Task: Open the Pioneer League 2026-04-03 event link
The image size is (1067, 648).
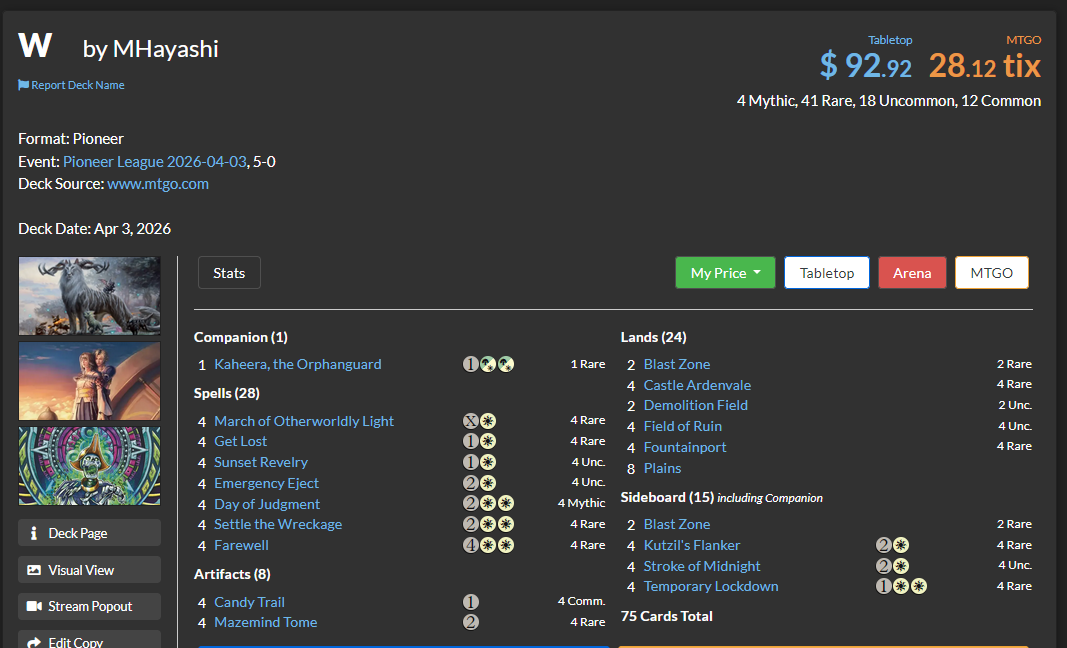Action: [154, 161]
